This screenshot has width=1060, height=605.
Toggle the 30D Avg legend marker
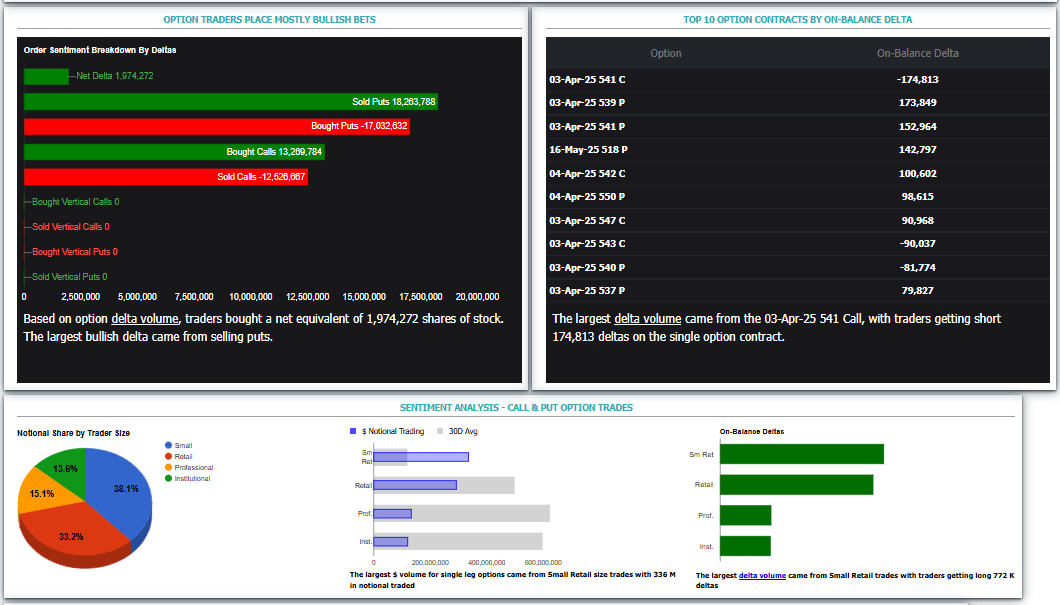(x=440, y=431)
